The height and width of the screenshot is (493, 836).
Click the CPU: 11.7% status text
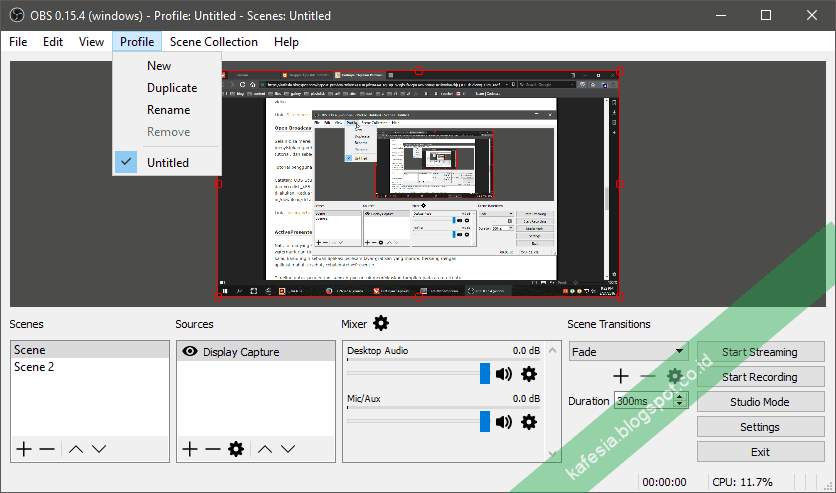(742, 482)
